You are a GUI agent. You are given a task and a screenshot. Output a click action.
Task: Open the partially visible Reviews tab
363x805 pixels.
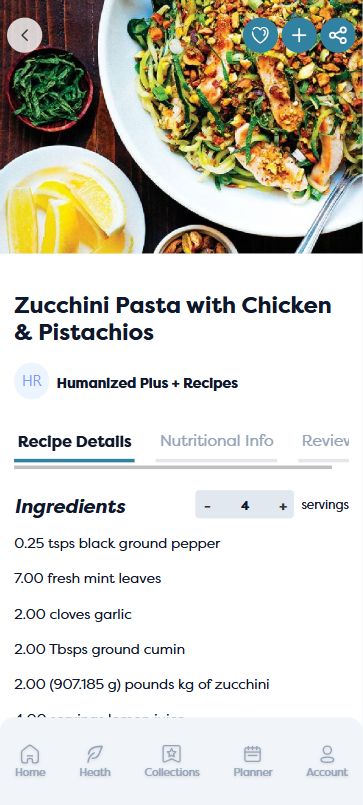(x=324, y=441)
